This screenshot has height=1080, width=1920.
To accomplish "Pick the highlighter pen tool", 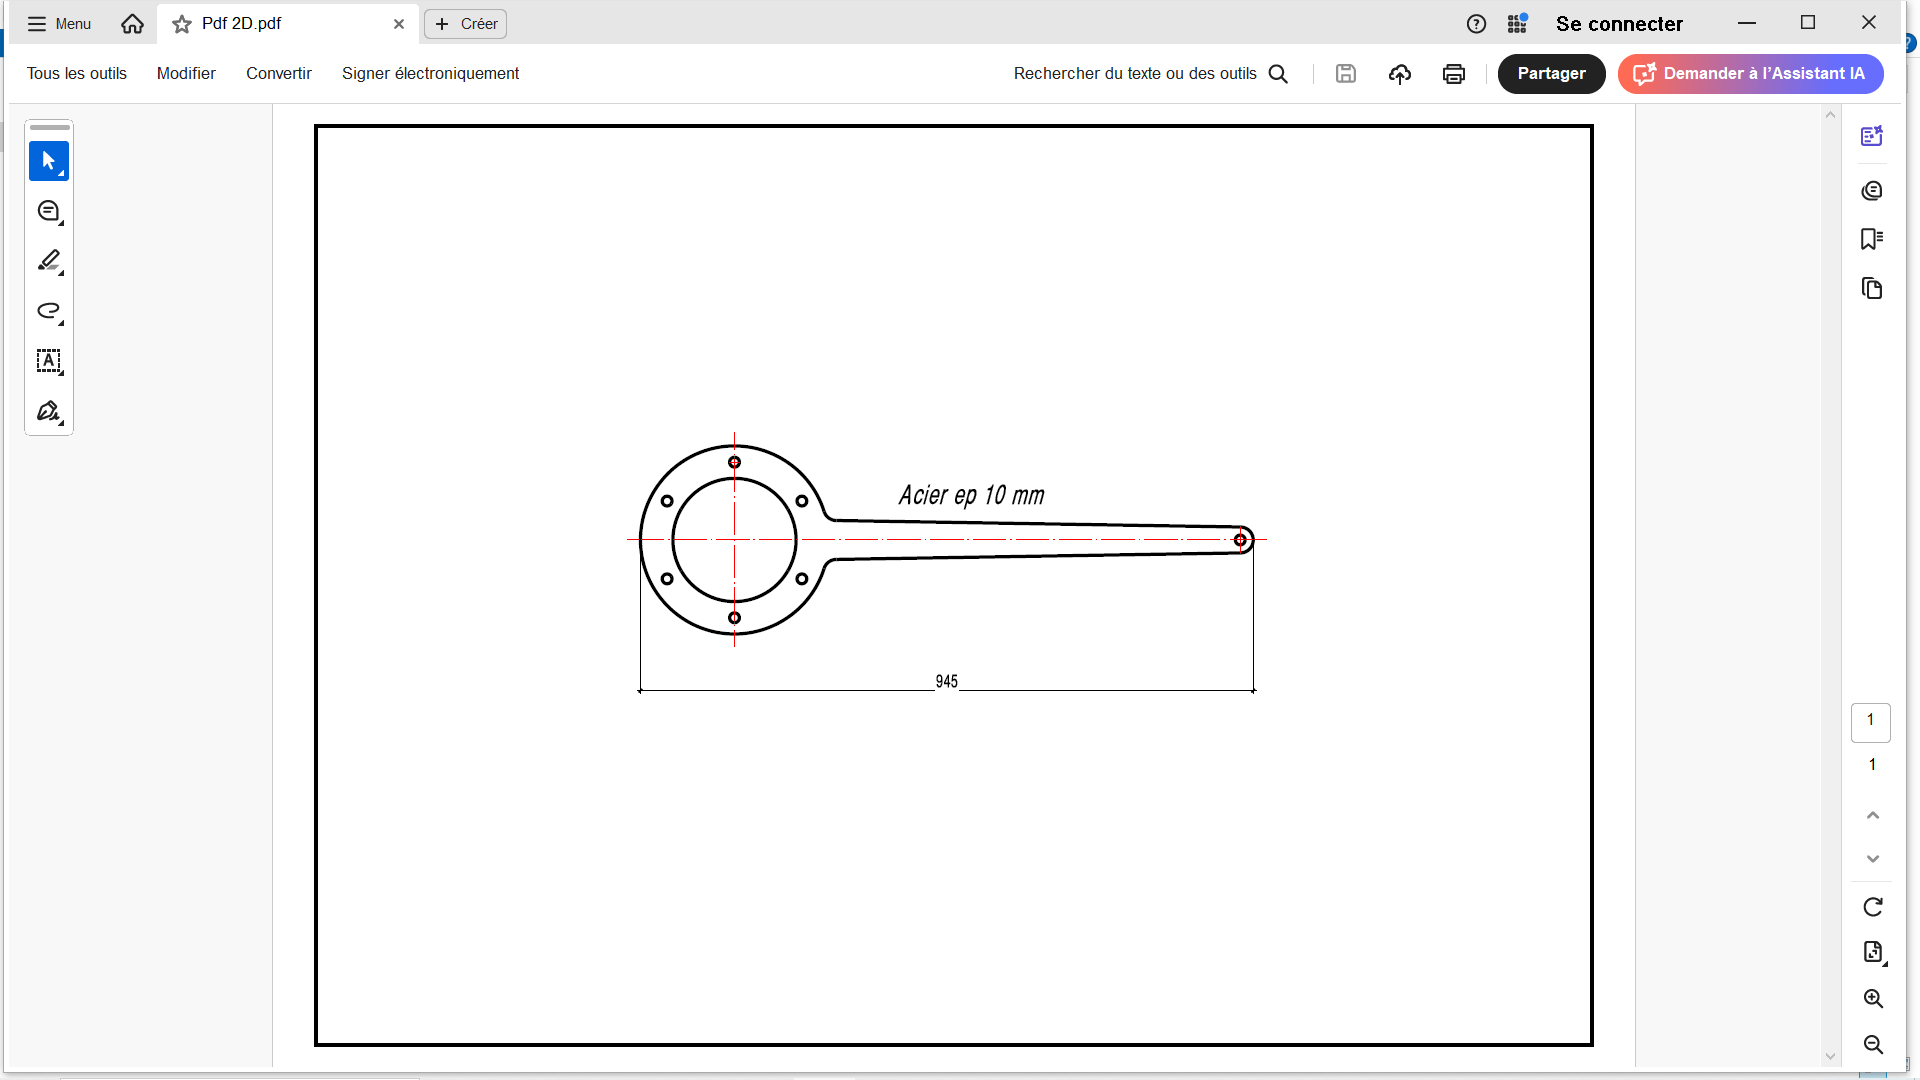I will tap(48, 261).
